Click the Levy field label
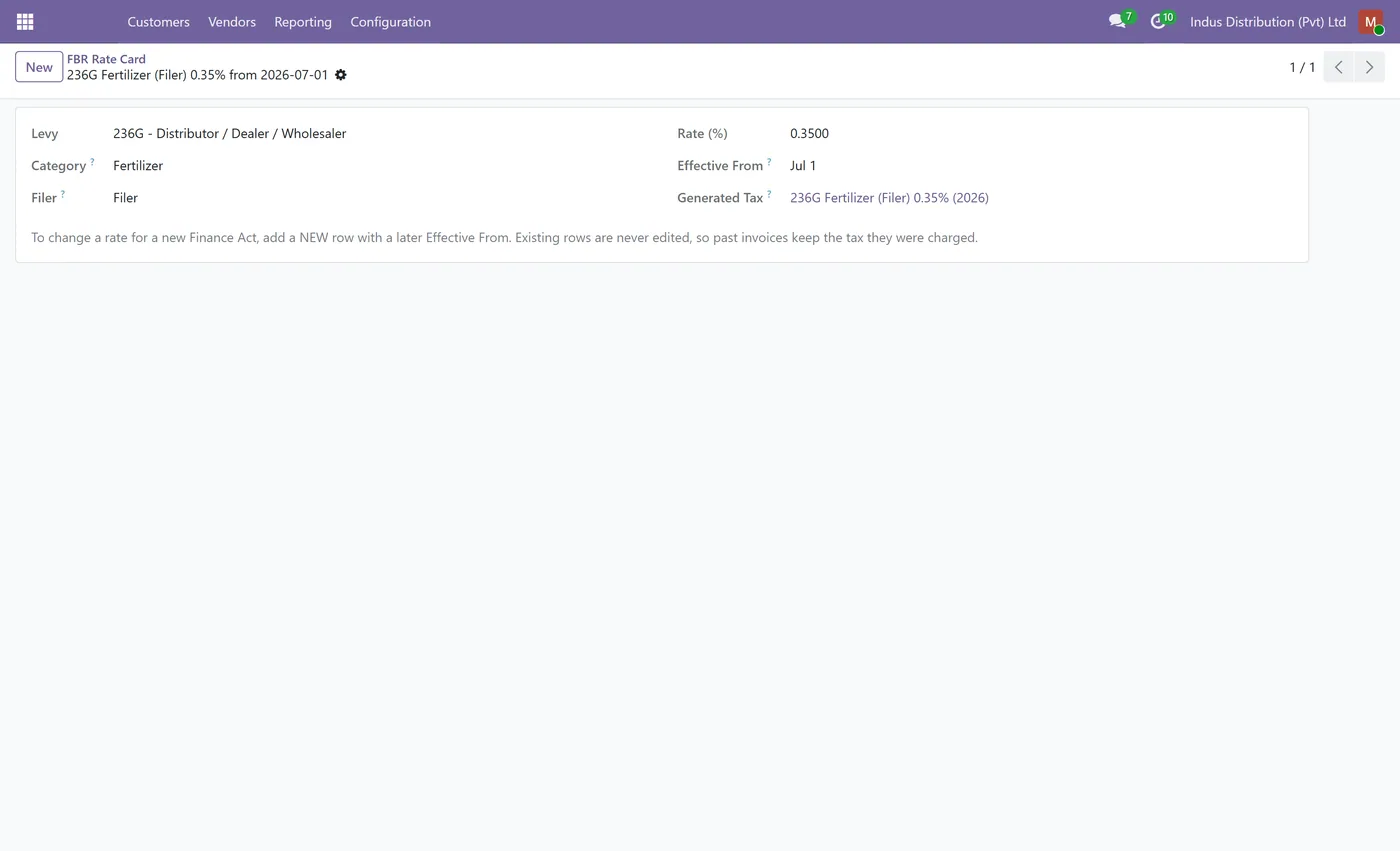Viewport: 1400px width, 851px height. [x=45, y=133]
